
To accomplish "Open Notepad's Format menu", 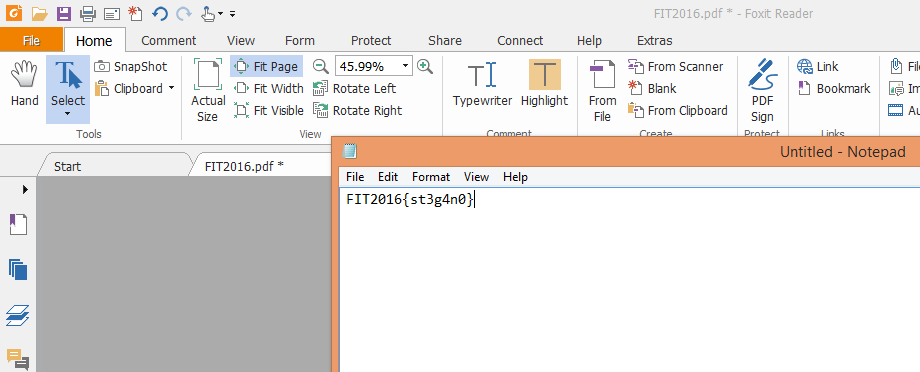I will pyautogui.click(x=431, y=177).
